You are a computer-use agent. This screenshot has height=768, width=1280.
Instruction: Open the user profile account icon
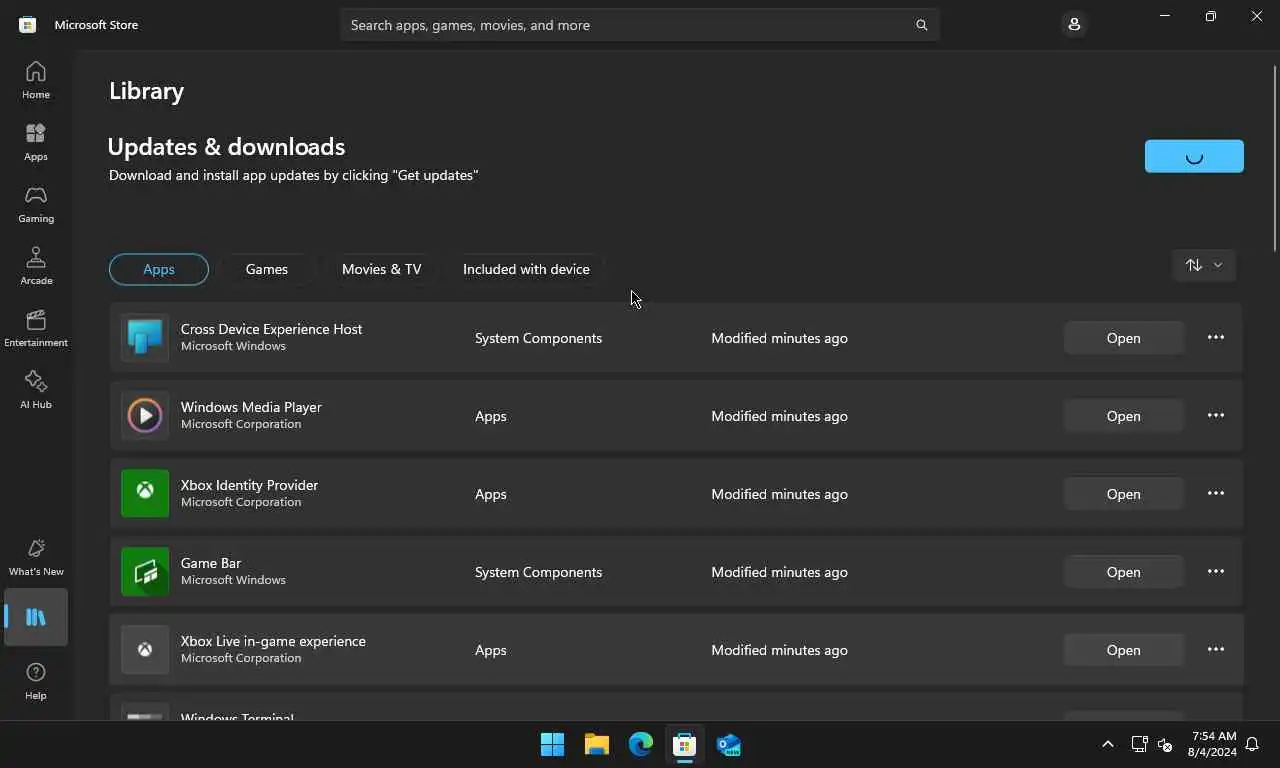pyautogui.click(x=1074, y=24)
